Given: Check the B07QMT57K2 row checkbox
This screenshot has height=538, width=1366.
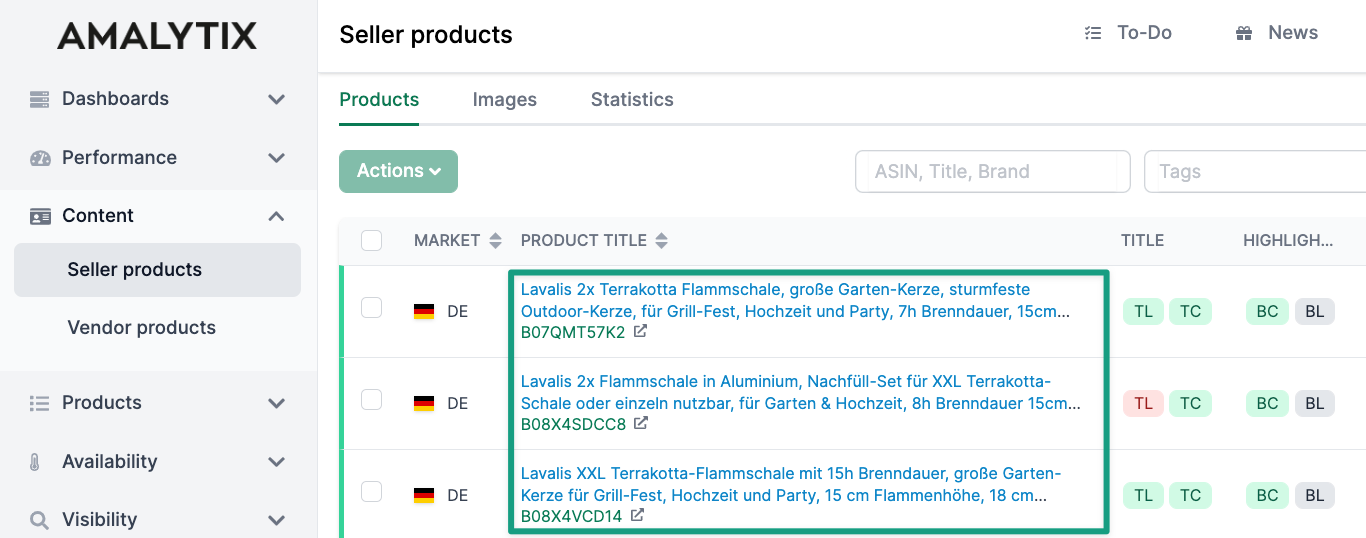Looking at the screenshot, I should click(372, 308).
